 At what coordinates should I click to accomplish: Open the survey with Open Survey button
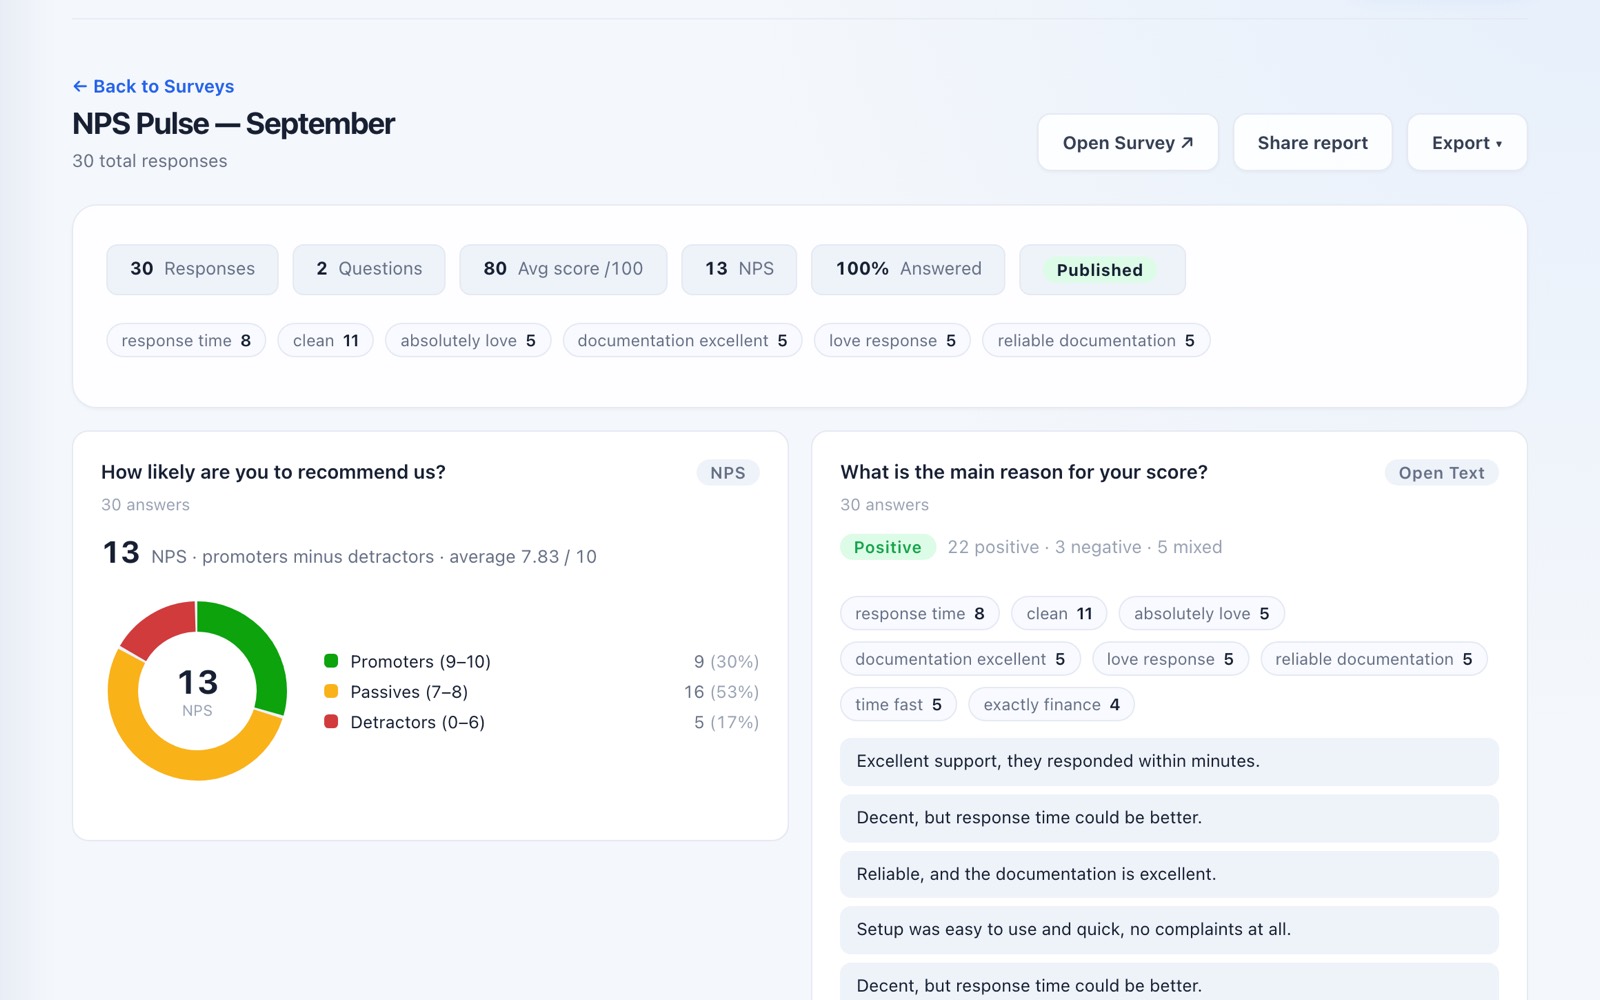point(1128,142)
